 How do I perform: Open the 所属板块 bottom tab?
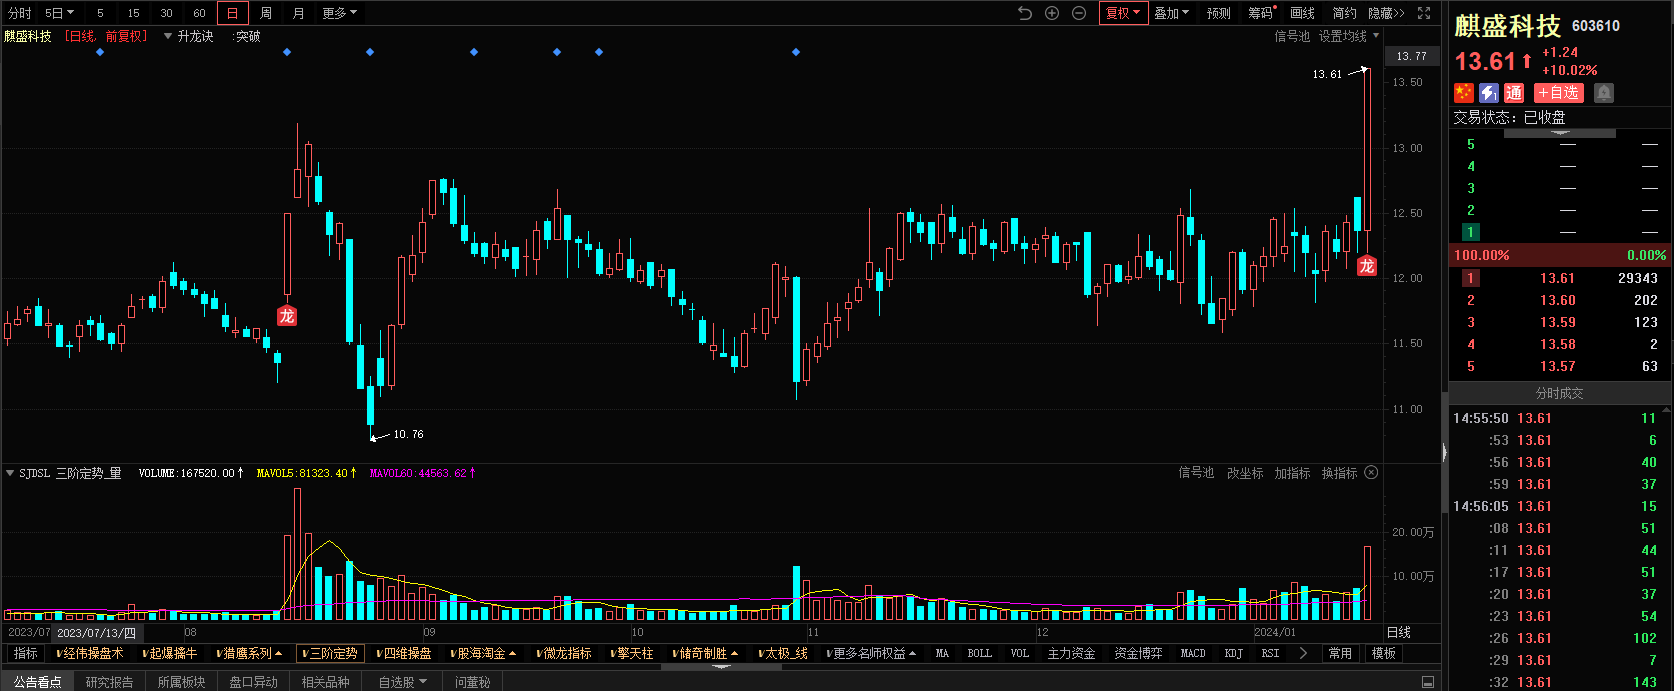(x=181, y=682)
